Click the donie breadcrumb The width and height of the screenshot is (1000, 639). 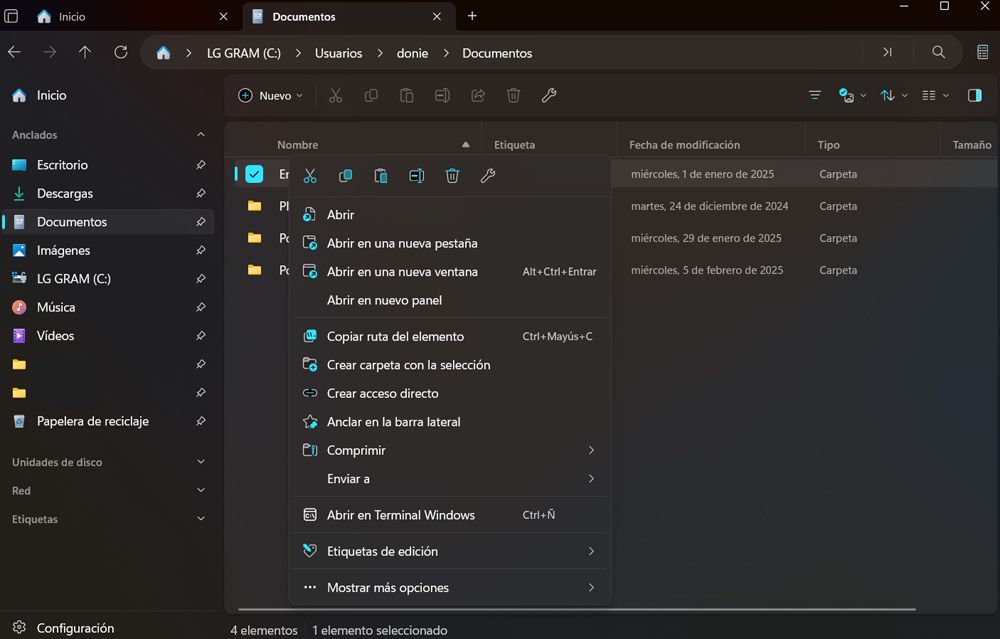click(413, 53)
